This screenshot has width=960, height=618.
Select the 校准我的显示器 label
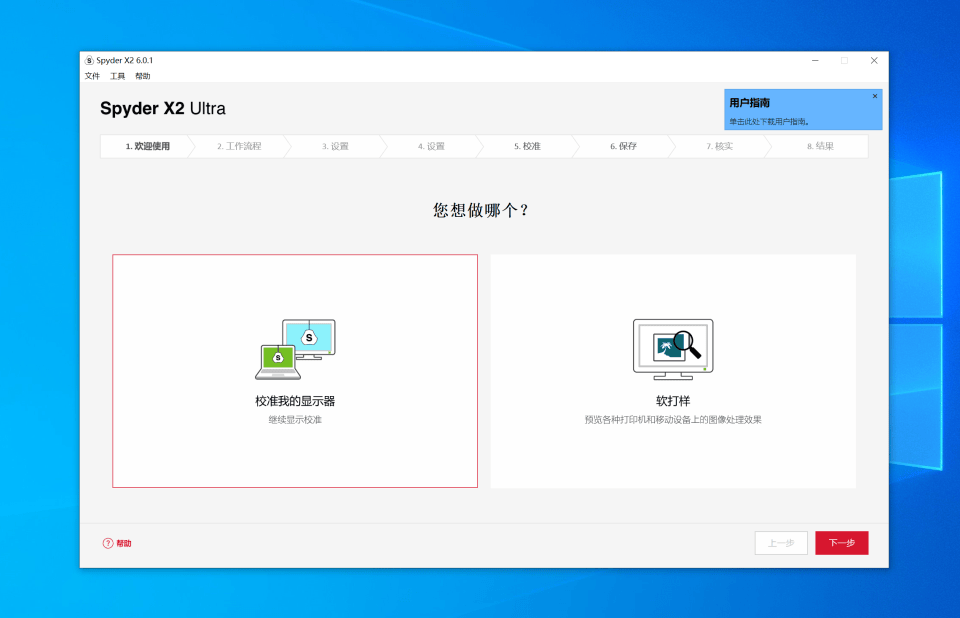click(x=295, y=401)
